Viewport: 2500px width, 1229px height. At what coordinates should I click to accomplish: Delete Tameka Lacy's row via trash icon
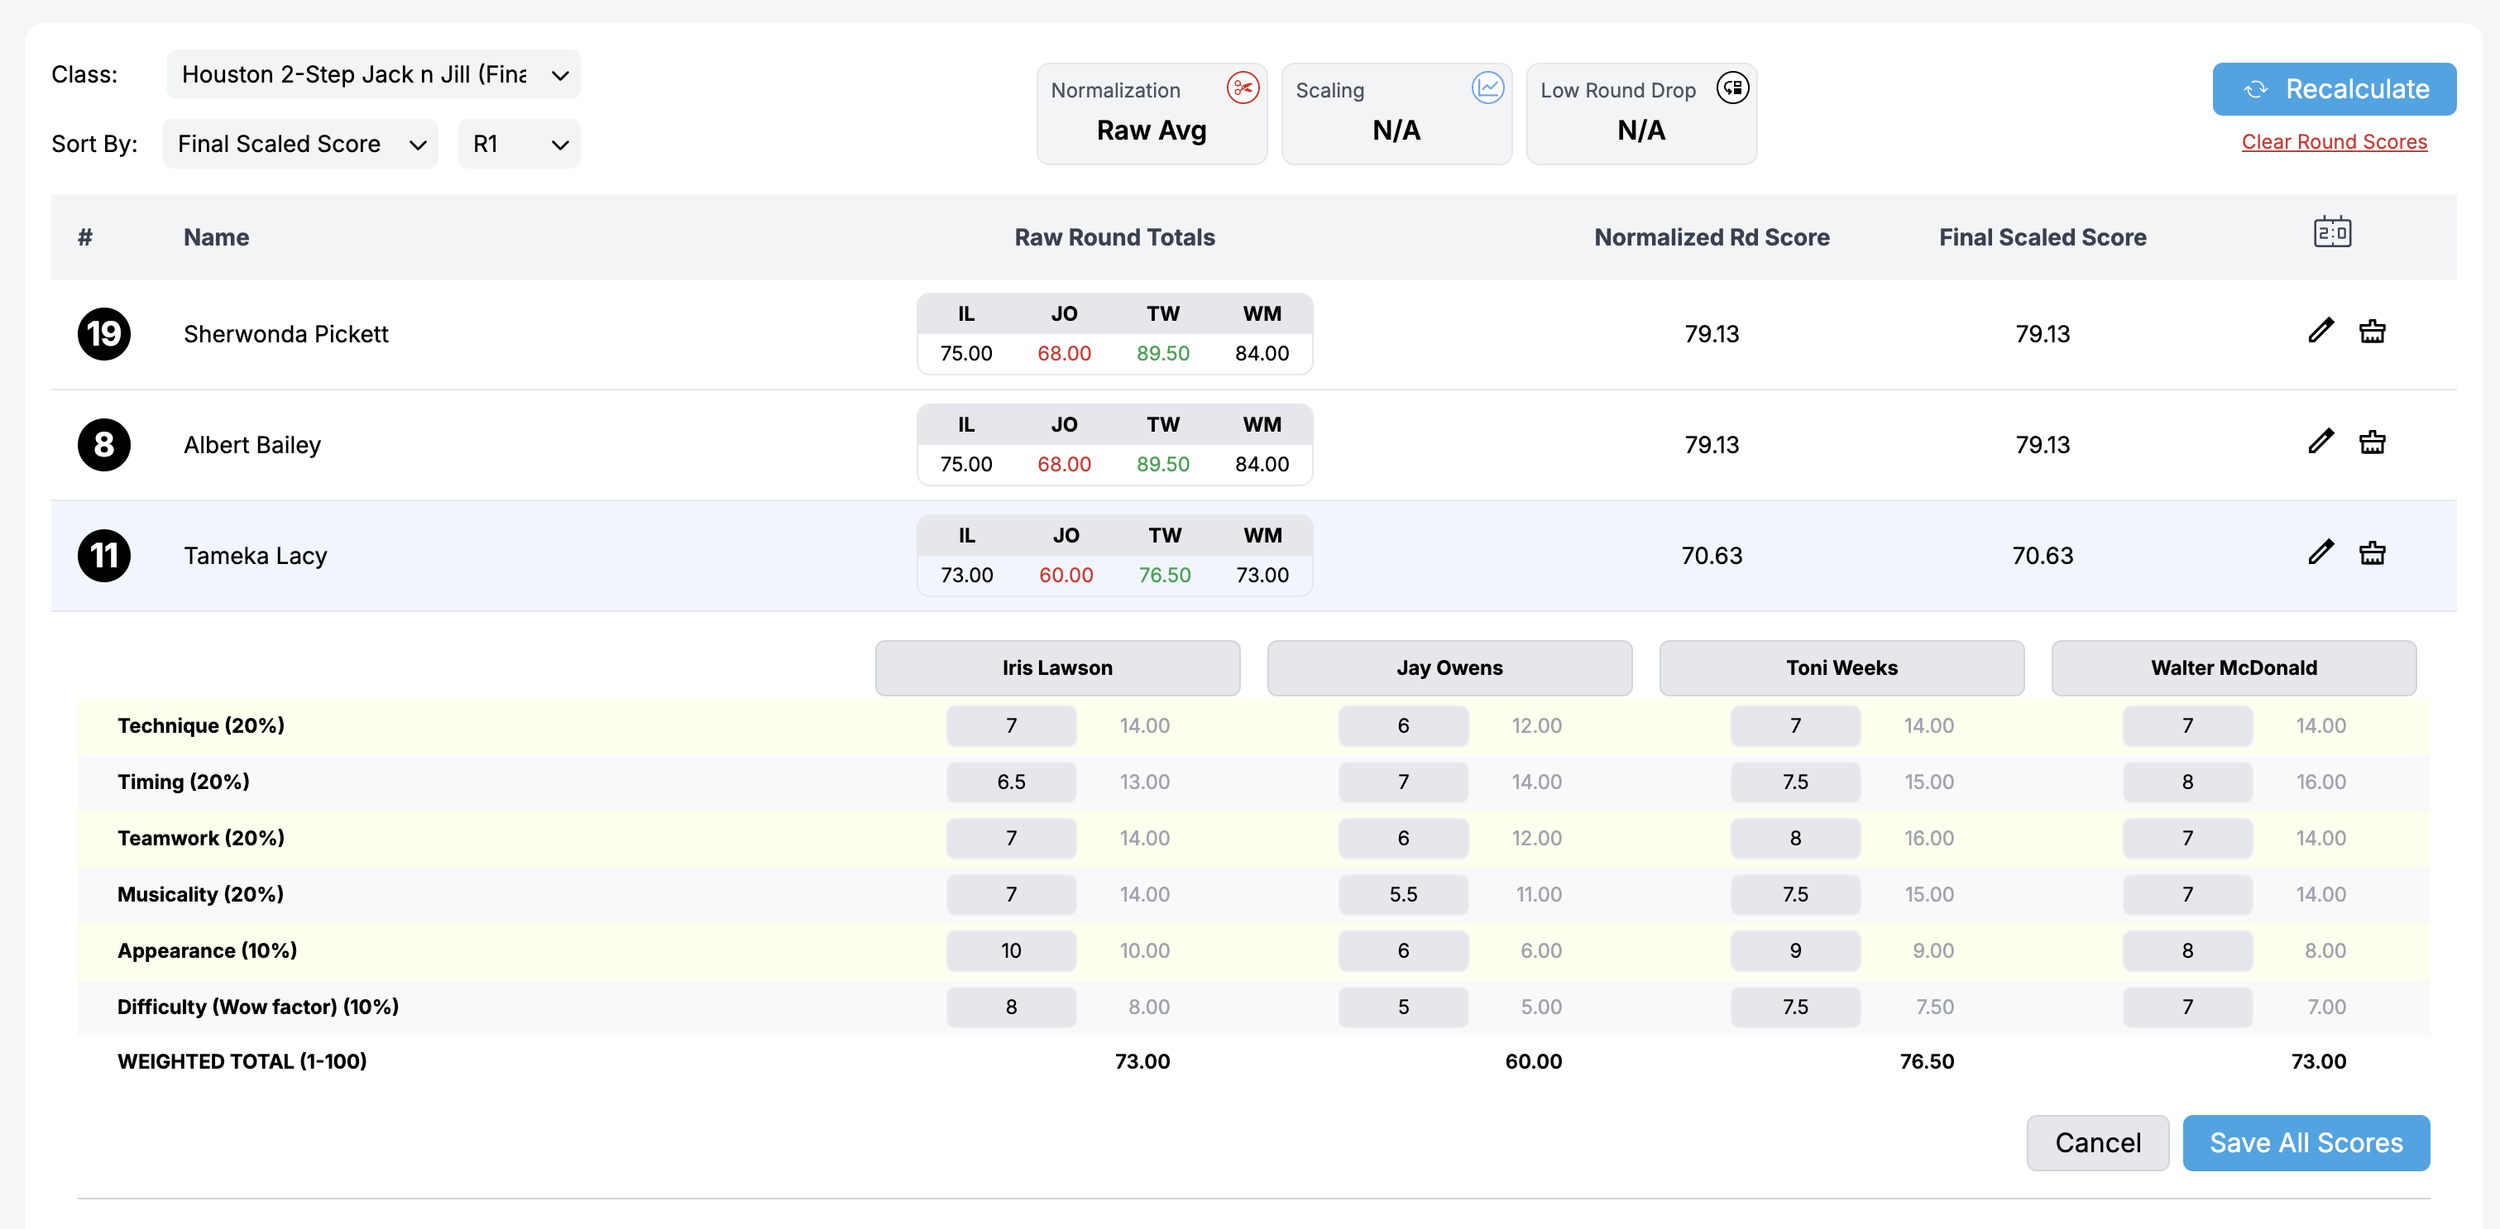pyautogui.click(x=2374, y=552)
